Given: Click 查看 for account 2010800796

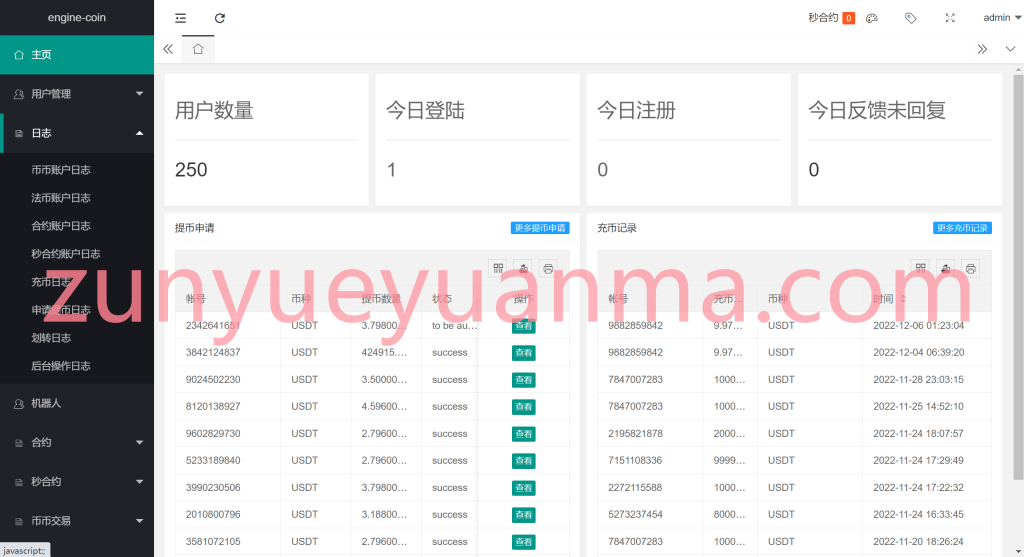Looking at the screenshot, I should coord(524,515).
